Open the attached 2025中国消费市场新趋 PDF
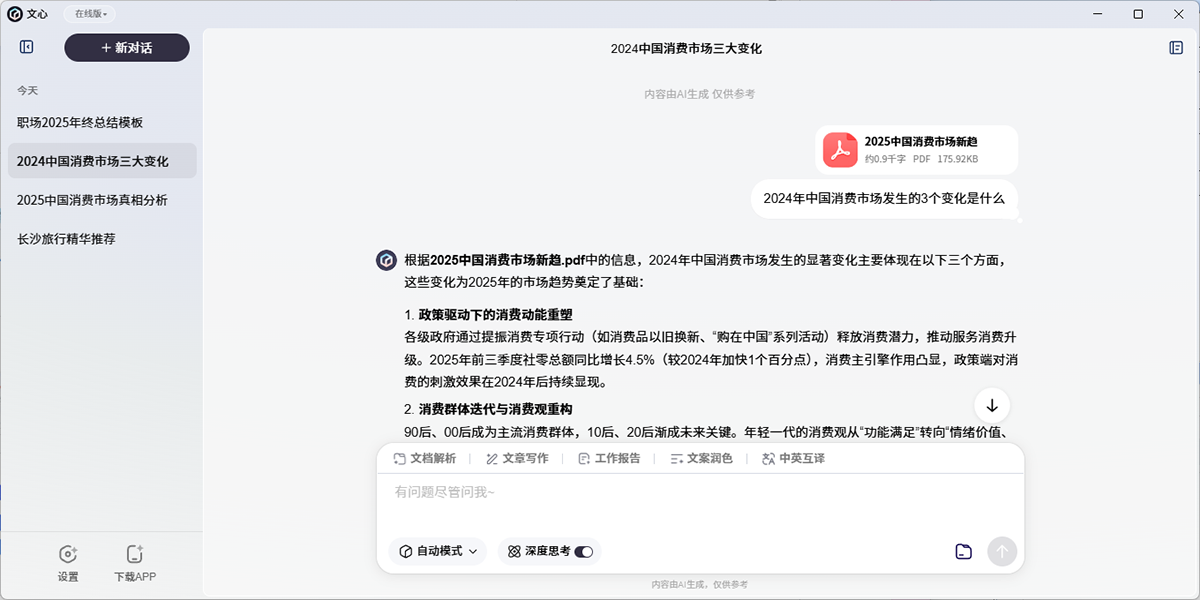 tap(916, 150)
